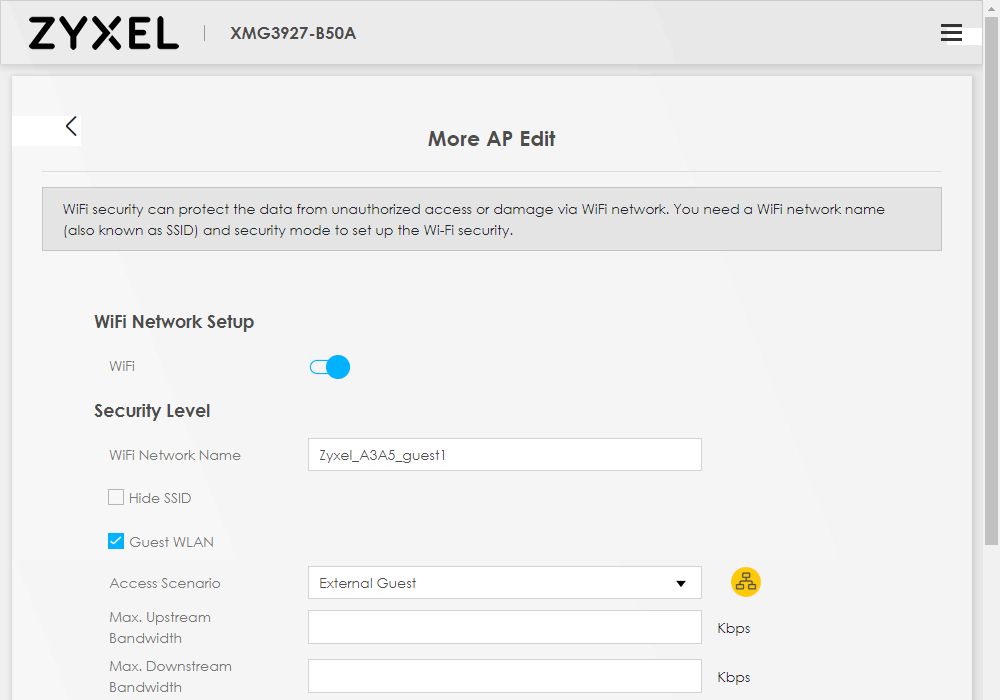The image size is (1000, 700).
Task: Focus the Max. Downstream Bandwidth field
Action: coord(504,677)
